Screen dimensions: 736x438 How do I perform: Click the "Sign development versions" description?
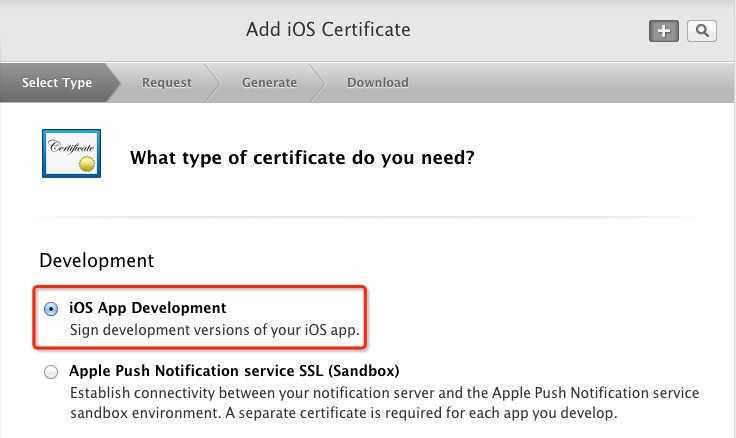(x=214, y=329)
